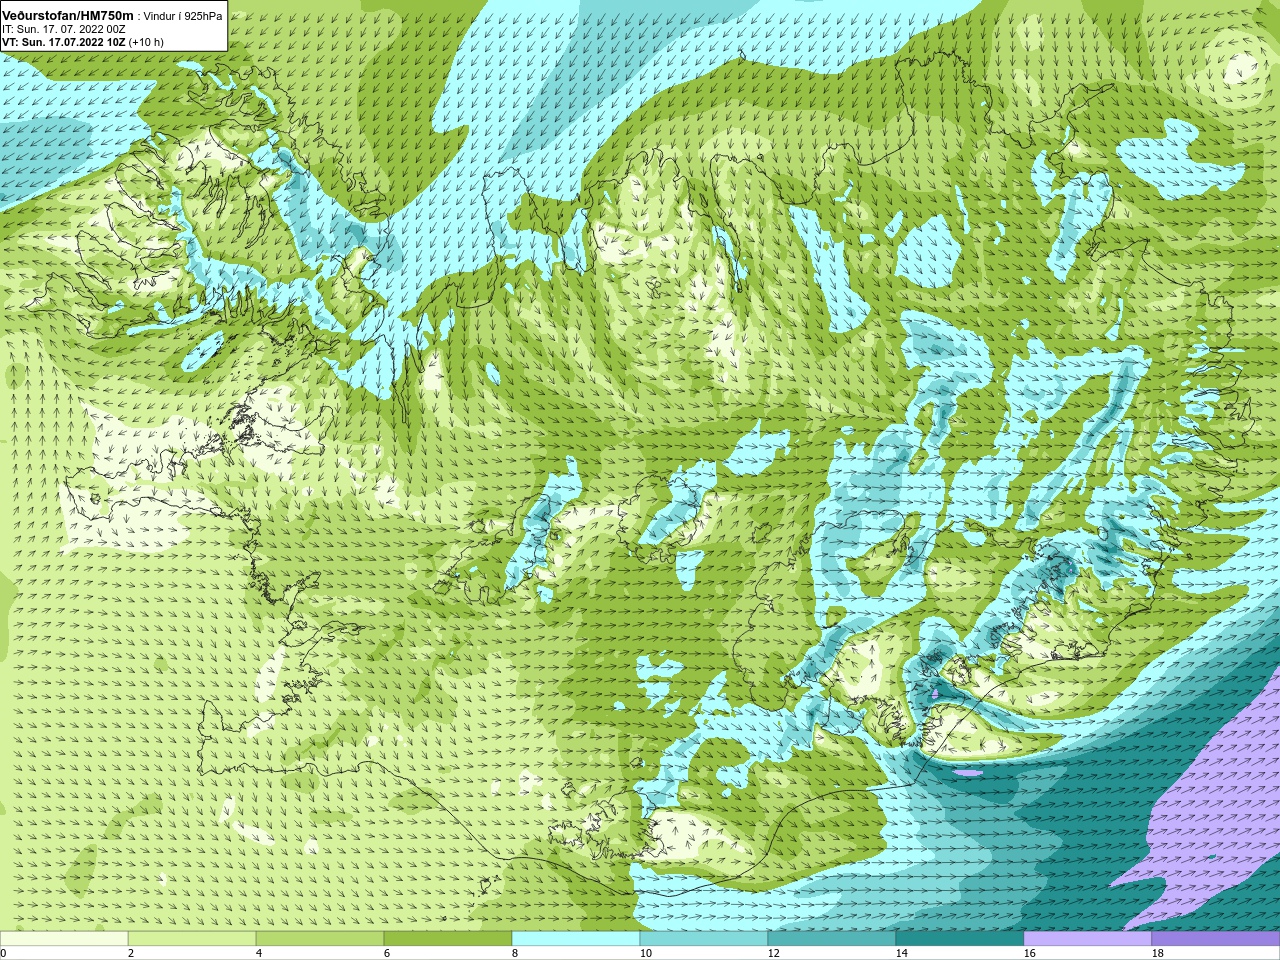
Task: Click the legend scale number "18"
Action: click(x=1158, y=954)
